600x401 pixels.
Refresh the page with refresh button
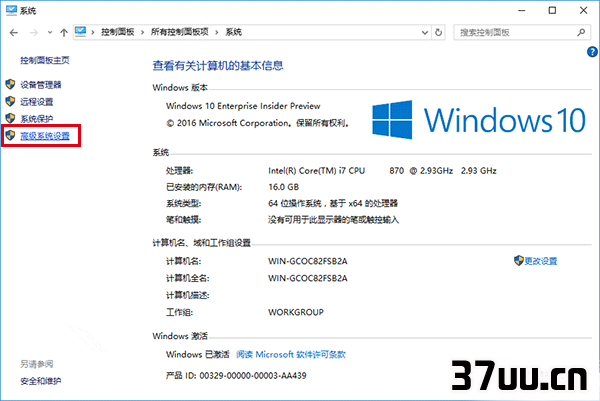(x=439, y=33)
